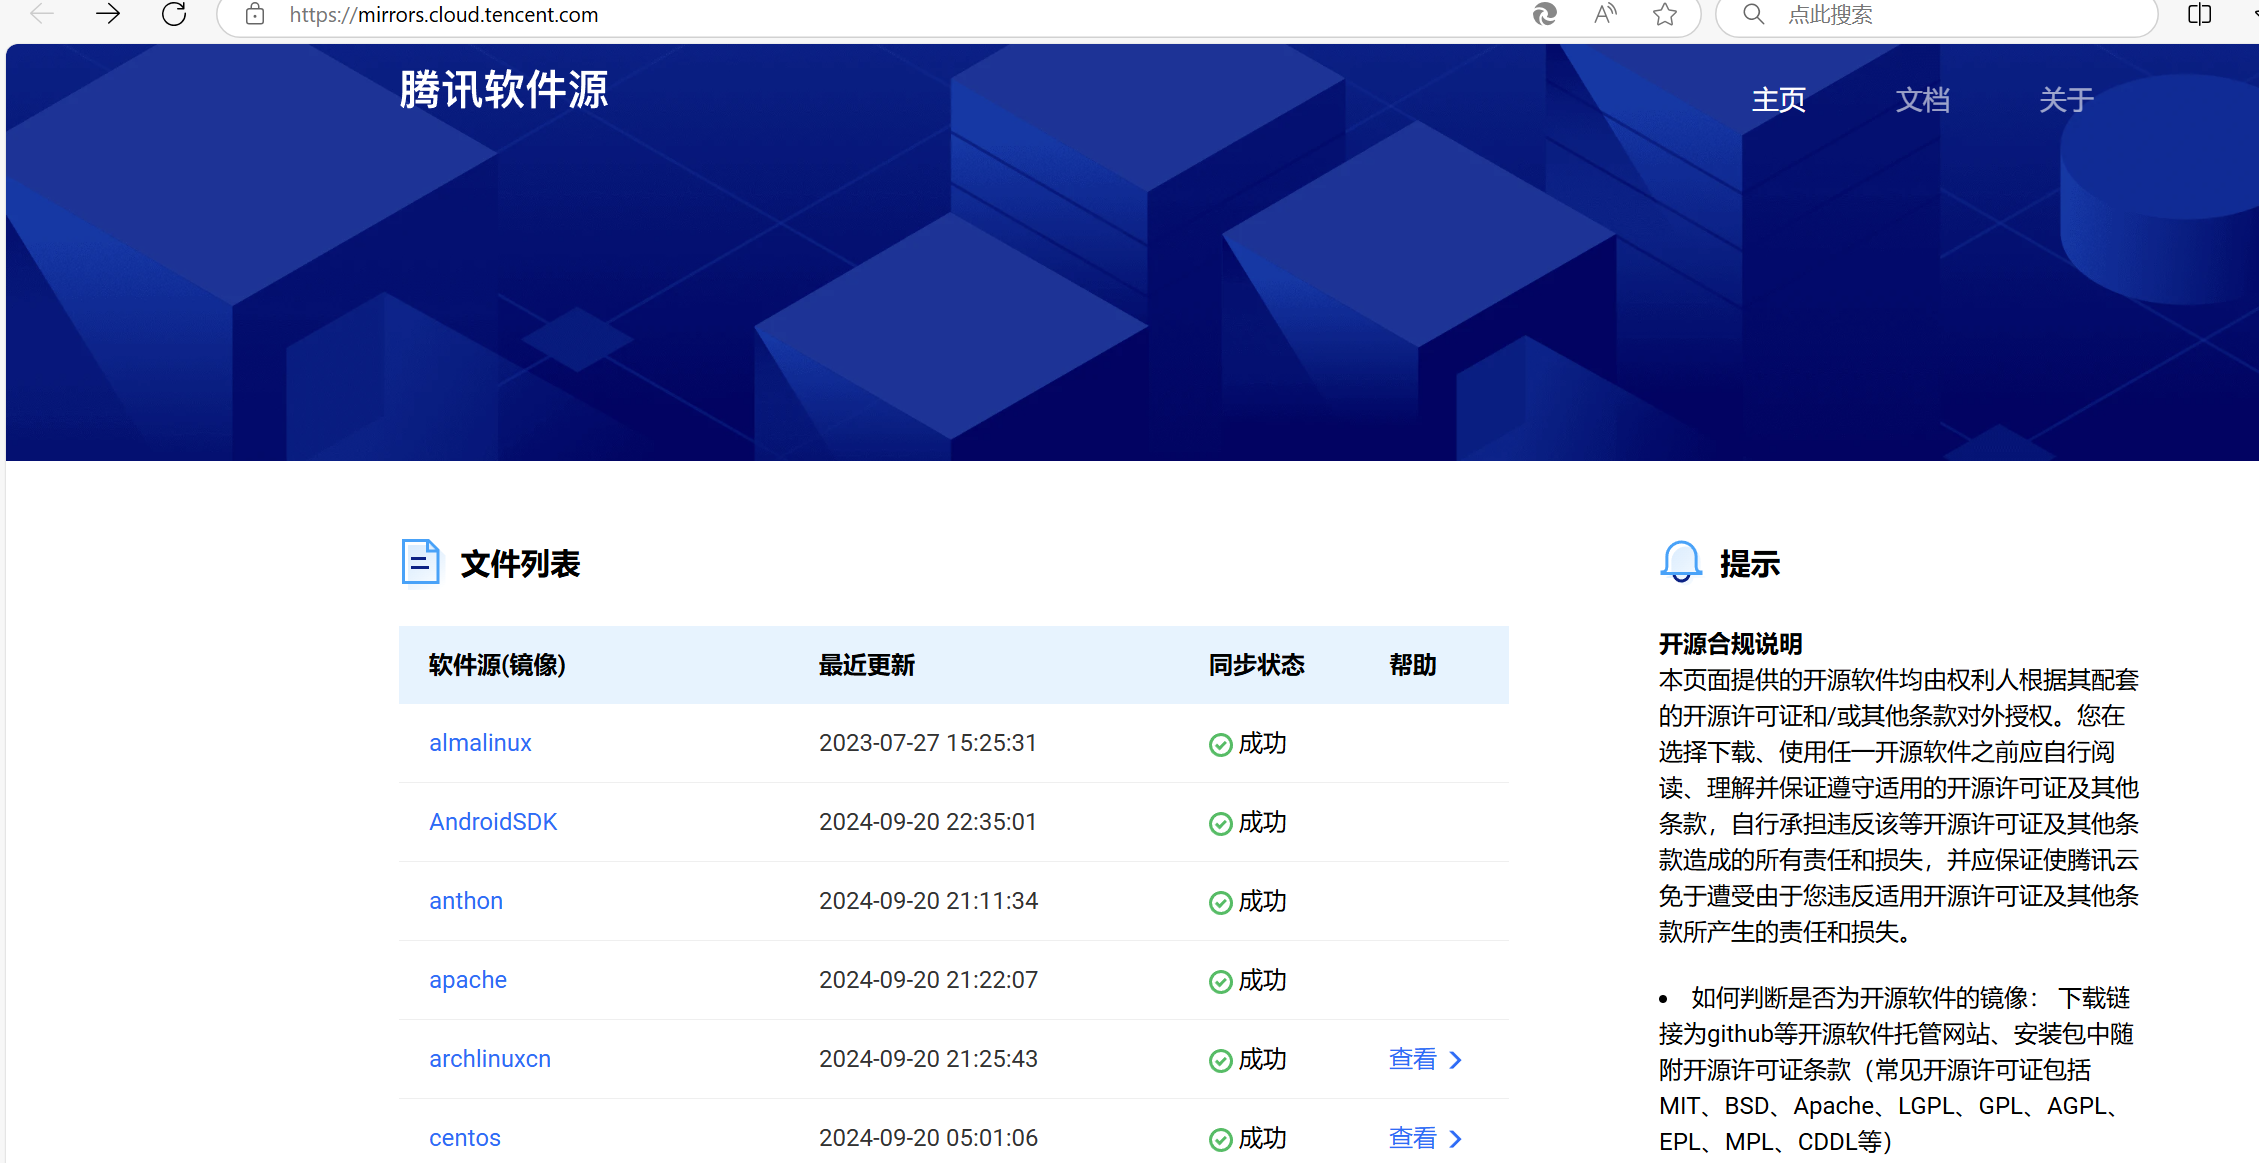Click the success check icon for almalinux
The width and height of the screenshot is (2259, 1163).
click(x=1220, y=745)
